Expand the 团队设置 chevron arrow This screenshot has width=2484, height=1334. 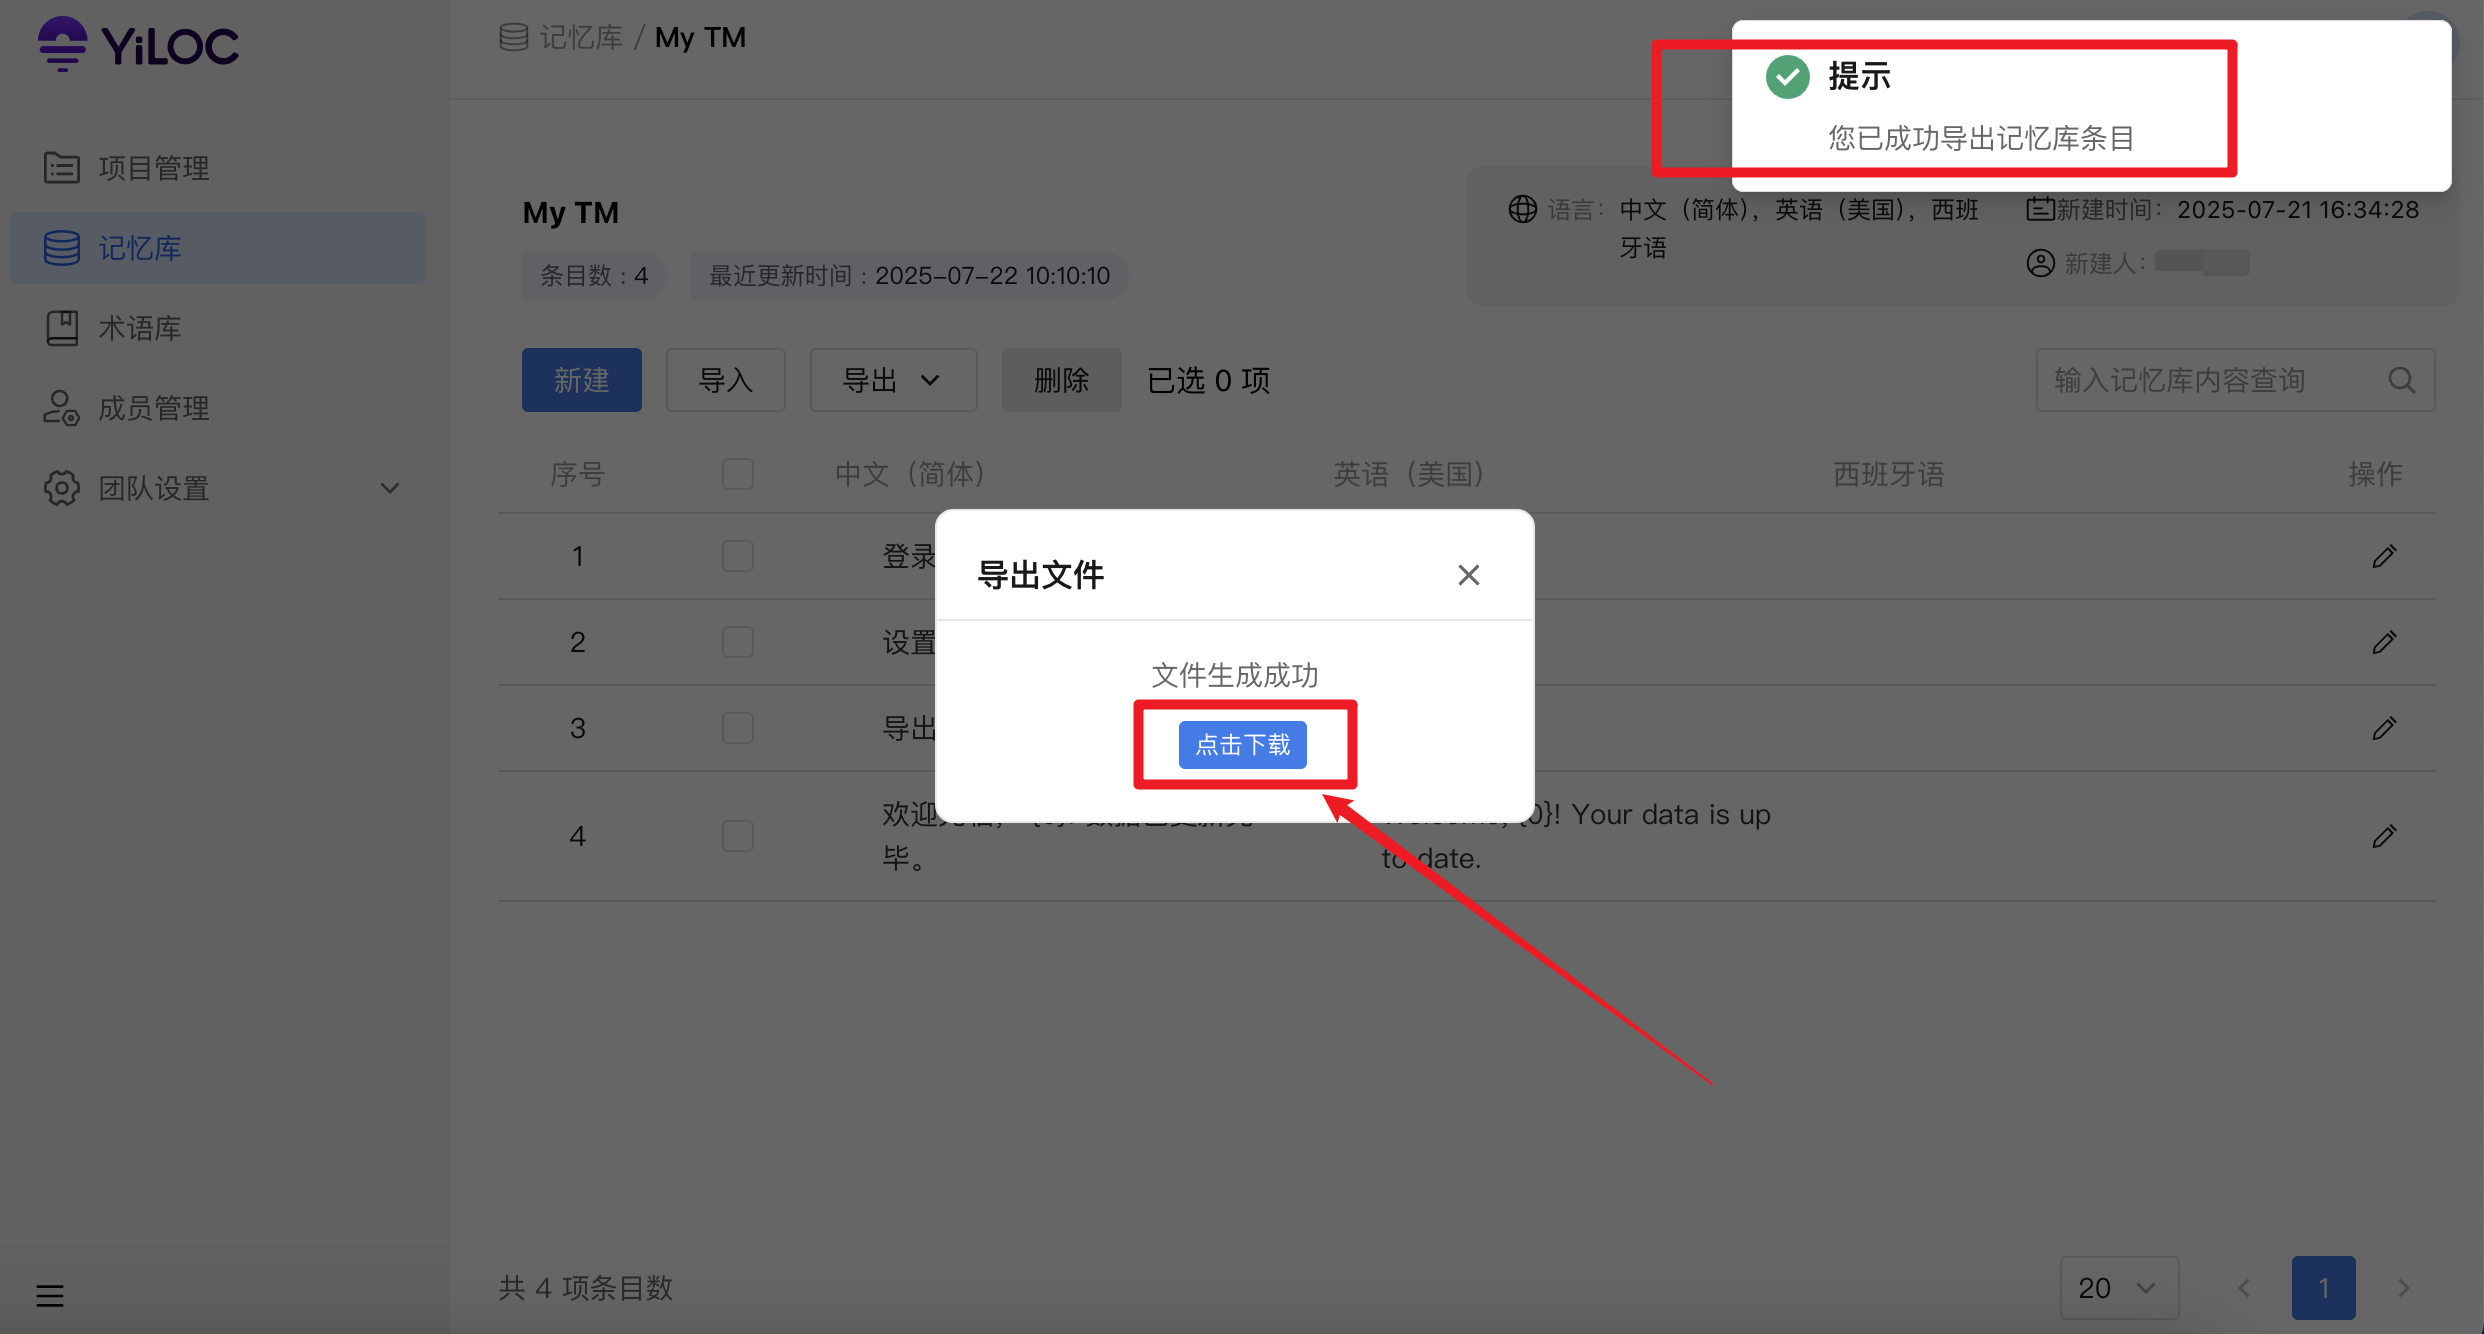pos(390,488)
